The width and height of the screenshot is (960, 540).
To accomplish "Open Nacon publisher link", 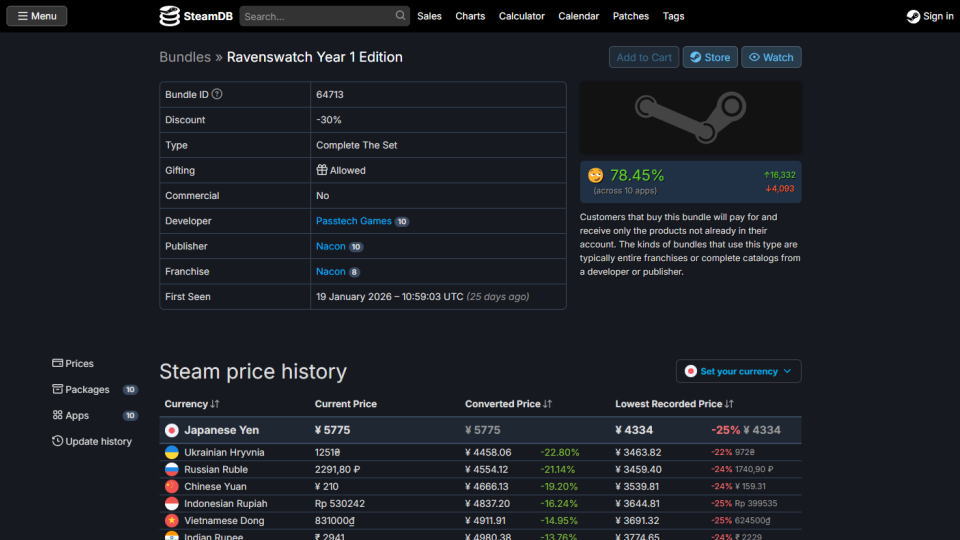I will pyautogui.click(x=331, y=246).
